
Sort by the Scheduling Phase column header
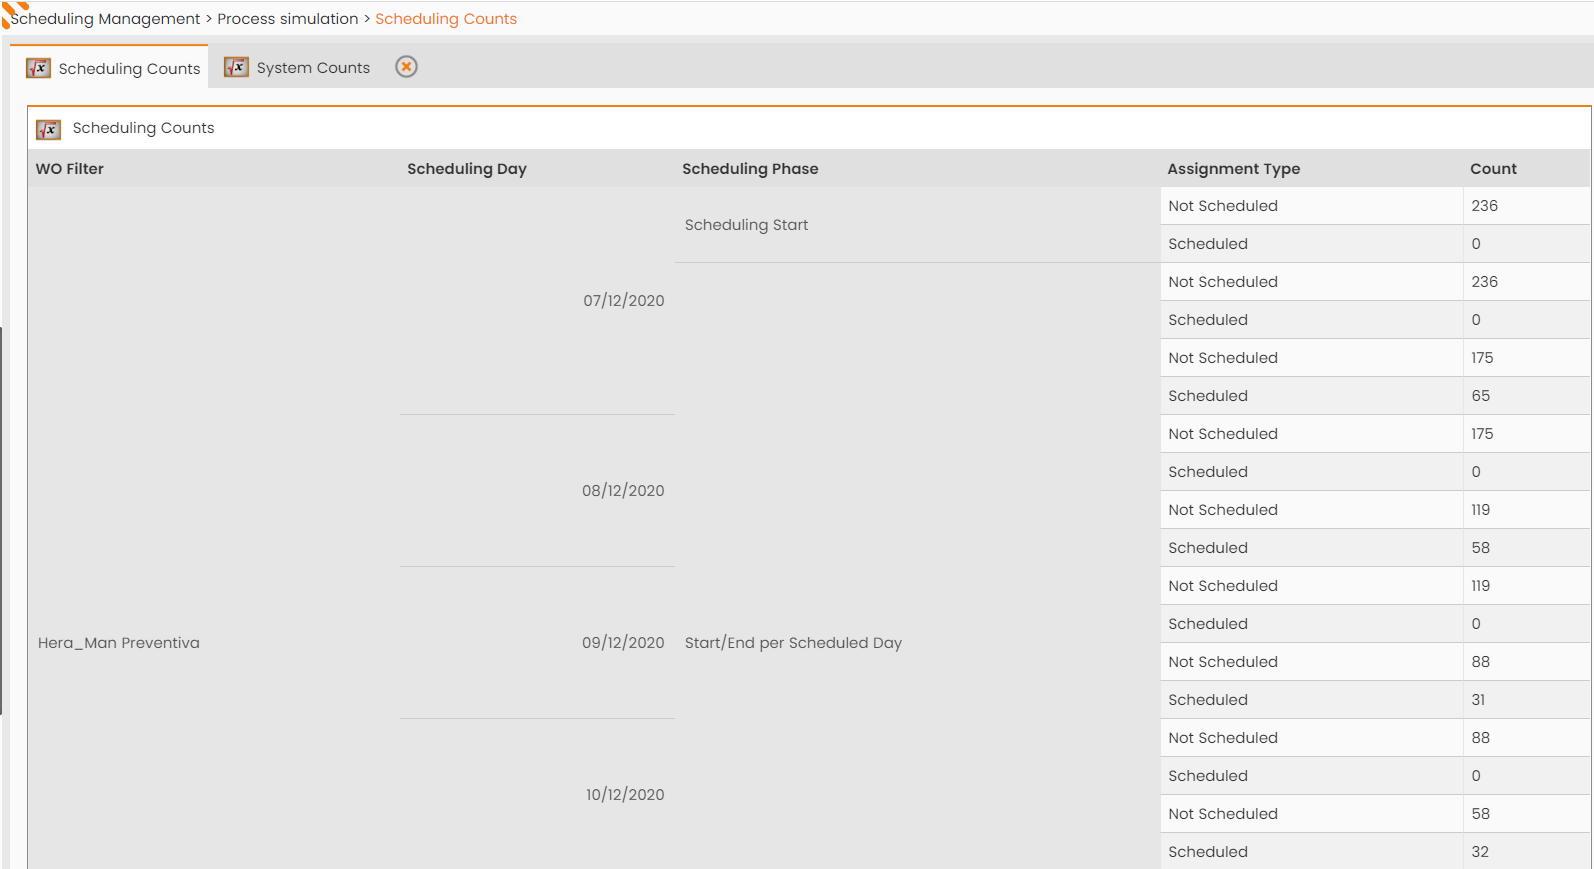coord(750,169)
